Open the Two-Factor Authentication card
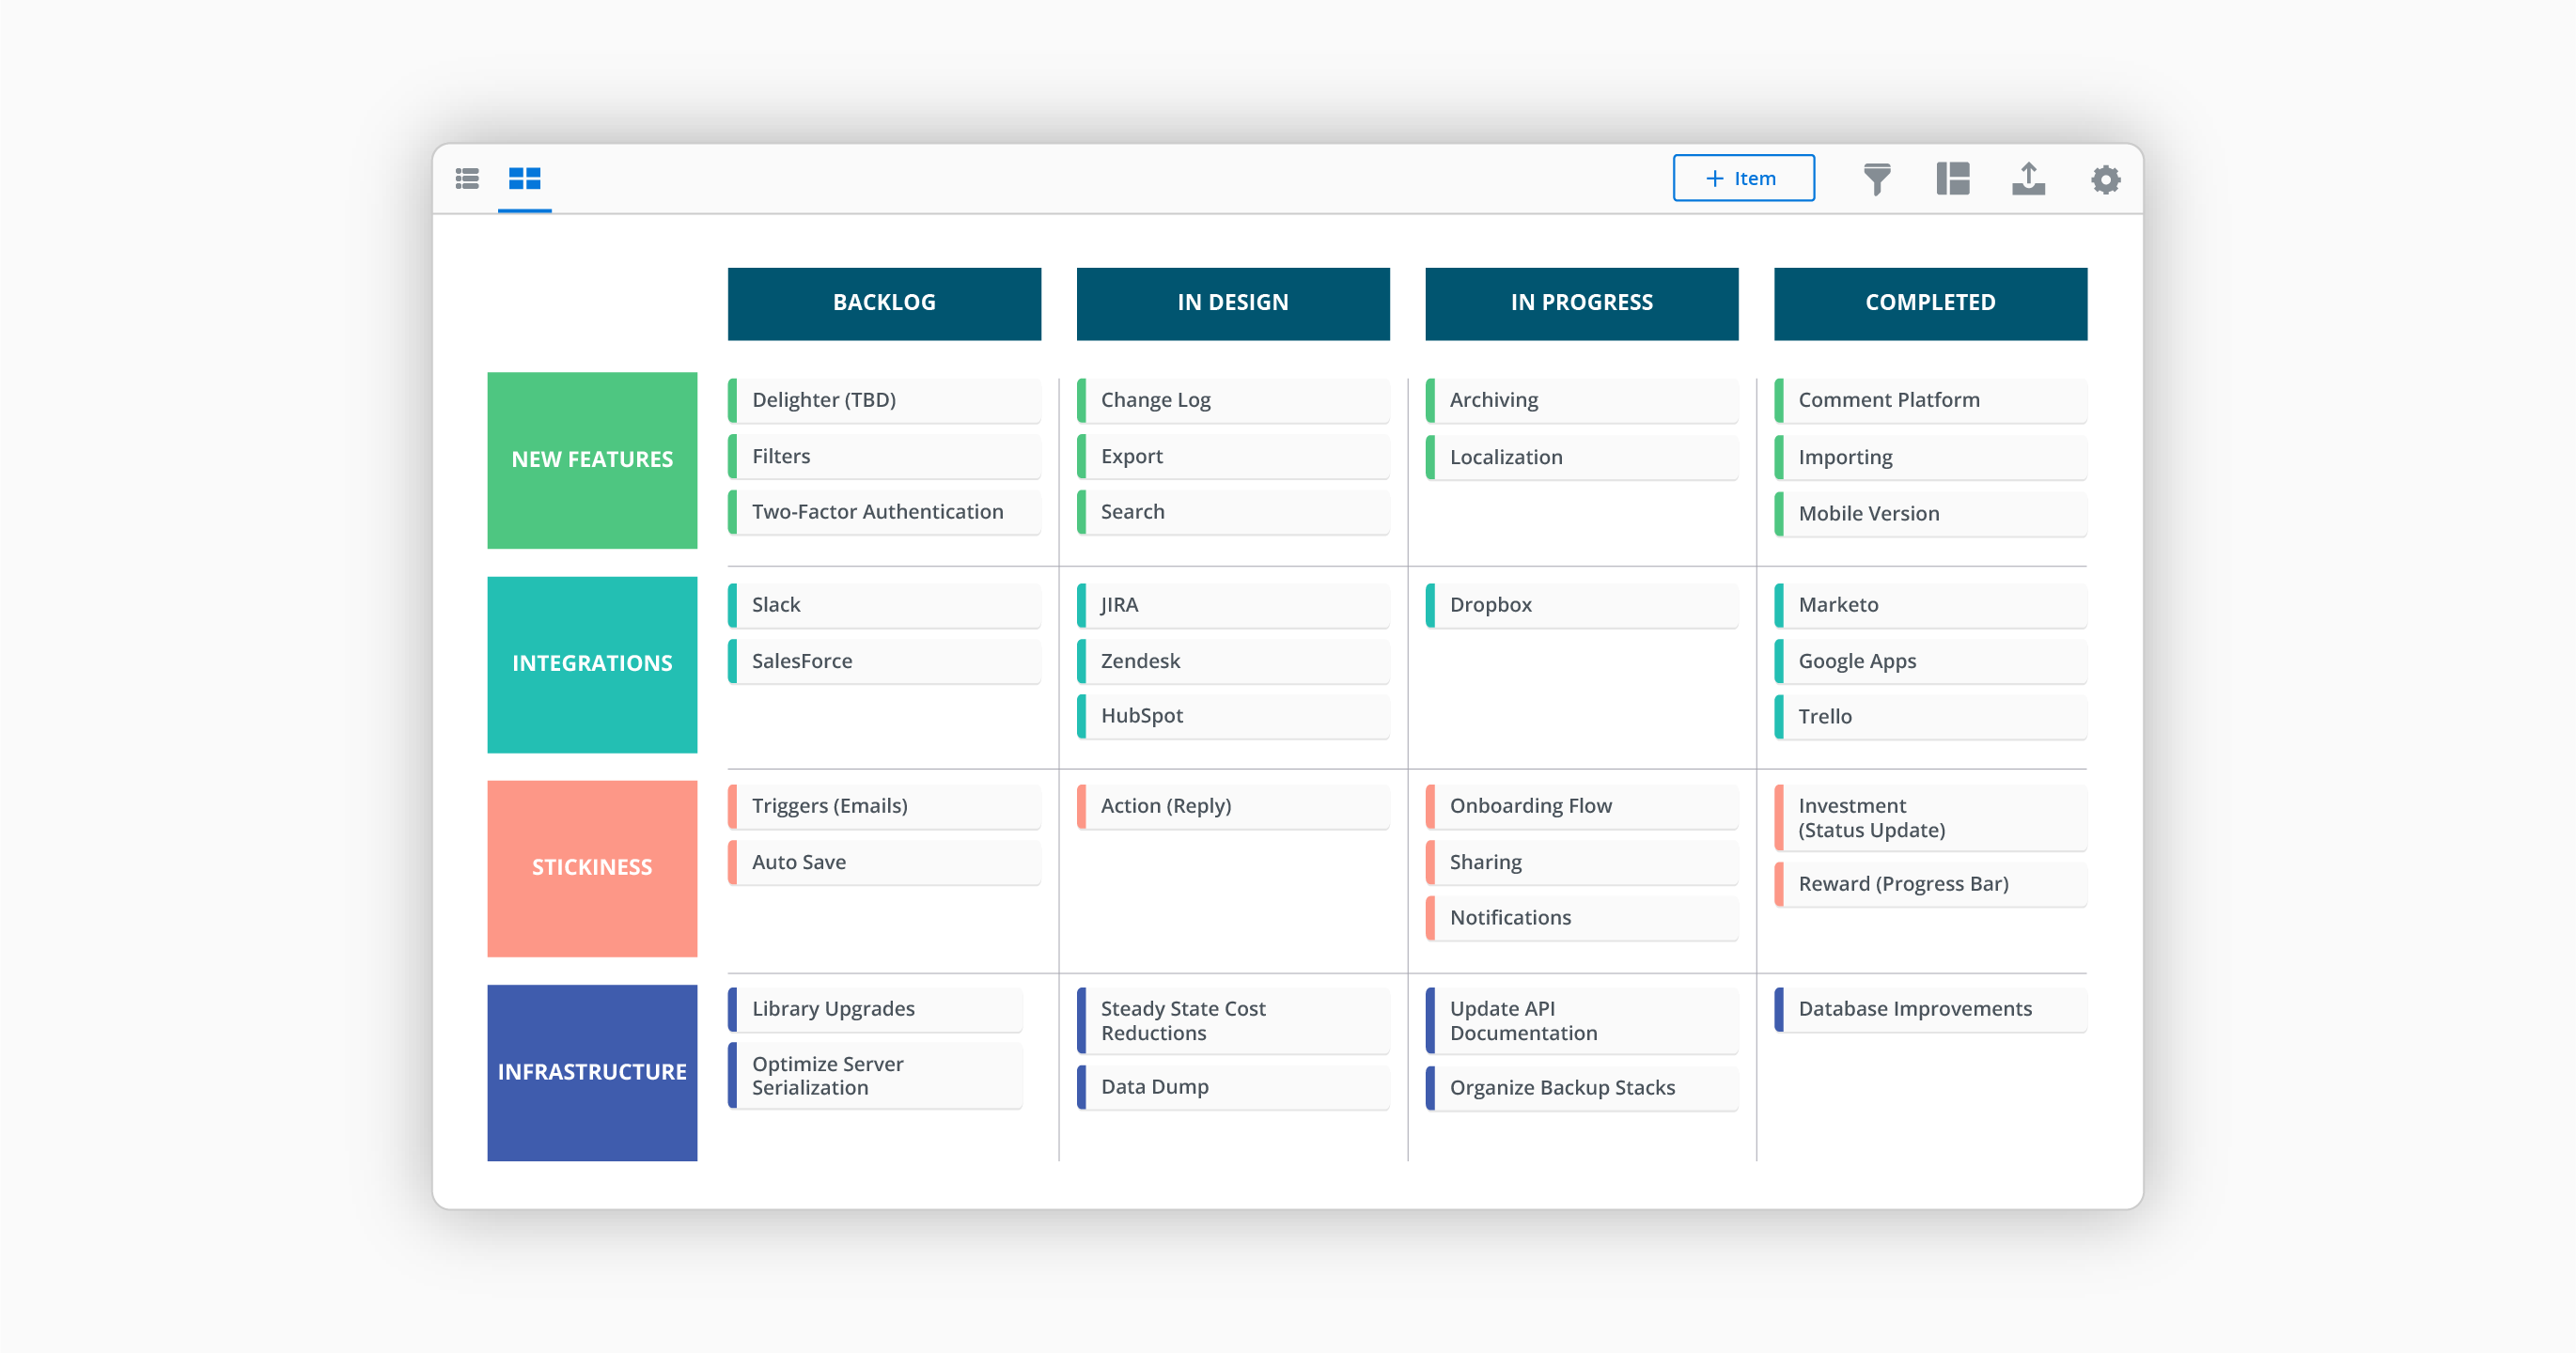Image resolution: width=2576 pixels, height=1353 pixels. [x=884, y=512]
